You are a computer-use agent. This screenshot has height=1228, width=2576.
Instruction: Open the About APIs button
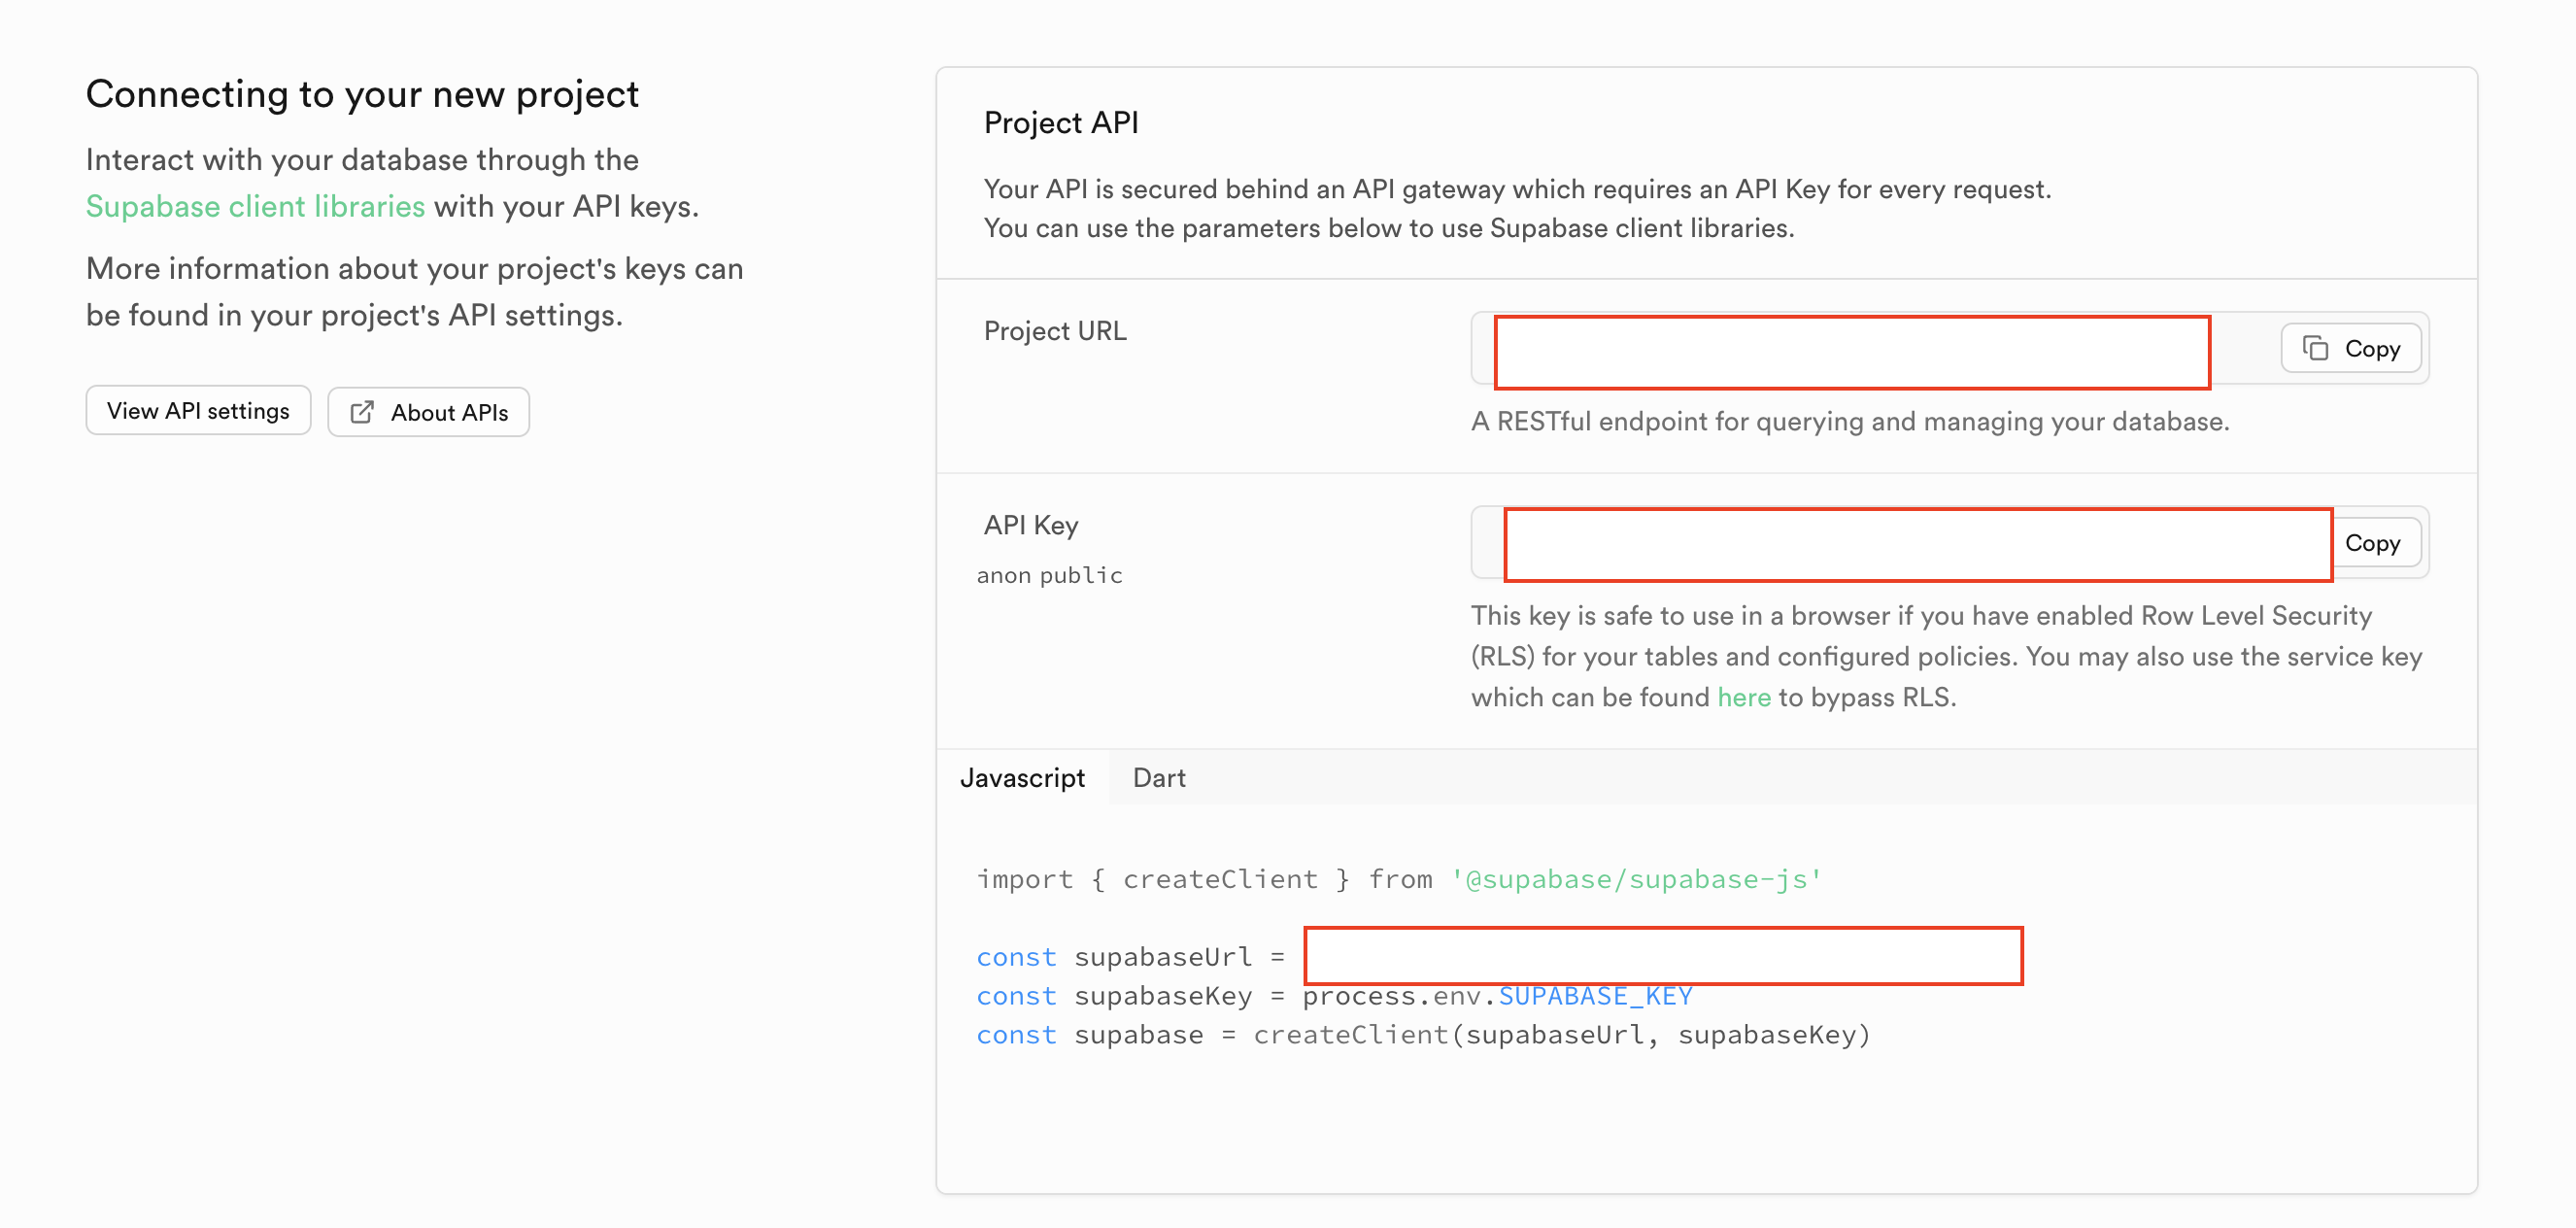click(428, 412)
